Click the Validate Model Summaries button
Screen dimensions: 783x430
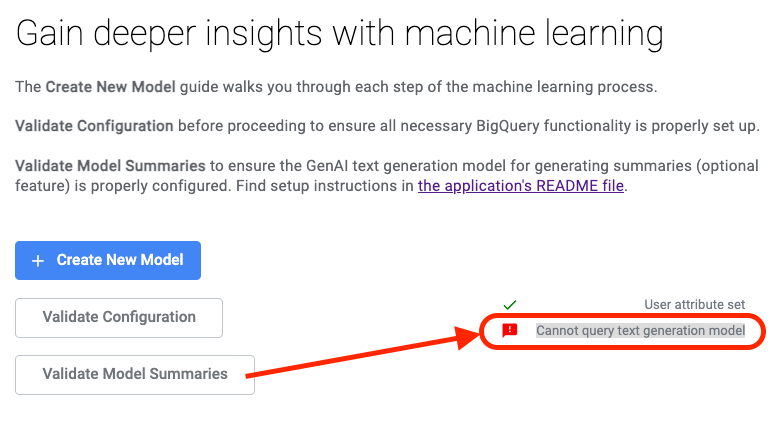pyautogui.click(x=135, y=375)
